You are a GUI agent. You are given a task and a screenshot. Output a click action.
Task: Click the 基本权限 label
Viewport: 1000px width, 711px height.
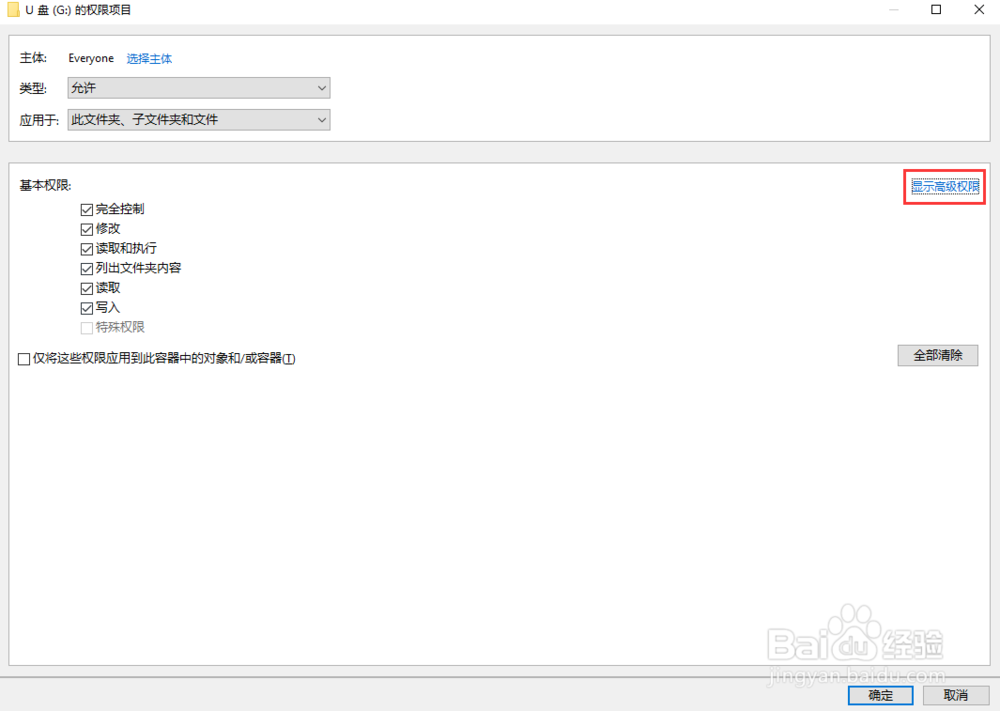(x=45, y=186)
